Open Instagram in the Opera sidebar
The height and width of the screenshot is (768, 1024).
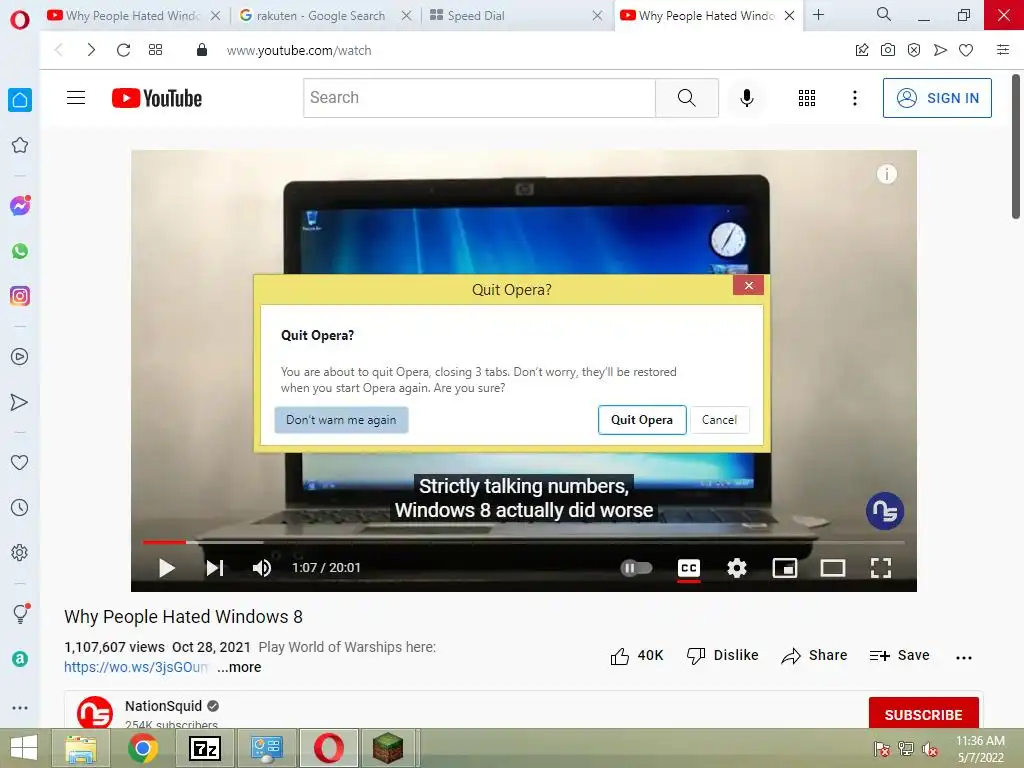[20, 296]
